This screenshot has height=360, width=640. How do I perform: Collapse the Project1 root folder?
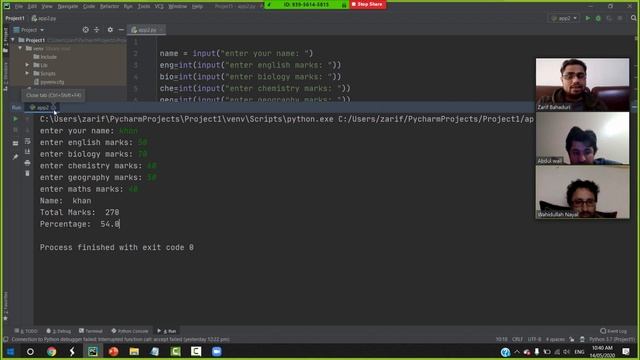click(x=13, y=40)
